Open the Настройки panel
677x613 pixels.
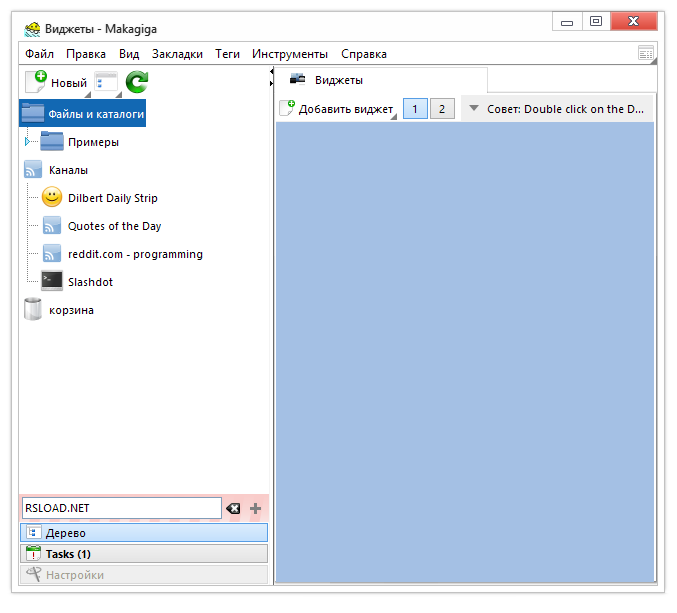click(144, 575)
